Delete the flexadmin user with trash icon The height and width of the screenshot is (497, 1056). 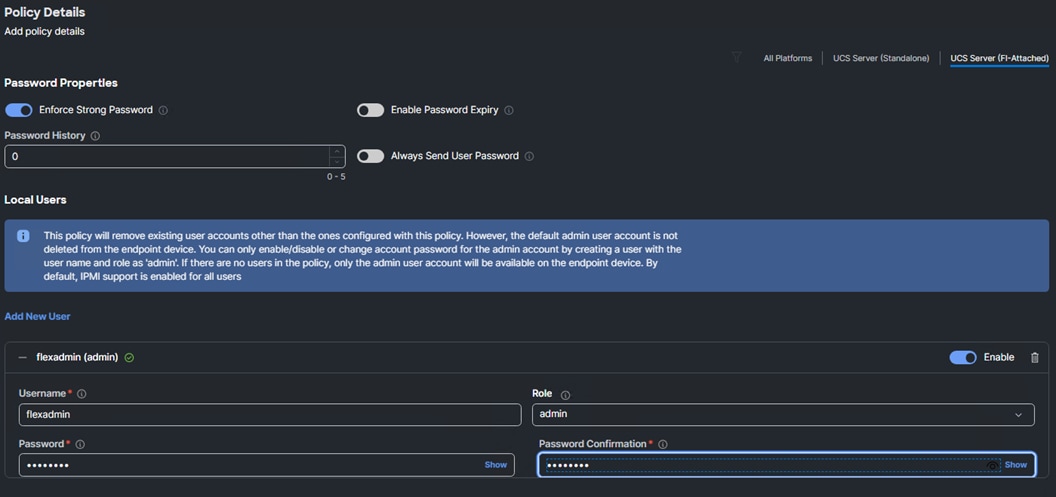pos(1034,357)
